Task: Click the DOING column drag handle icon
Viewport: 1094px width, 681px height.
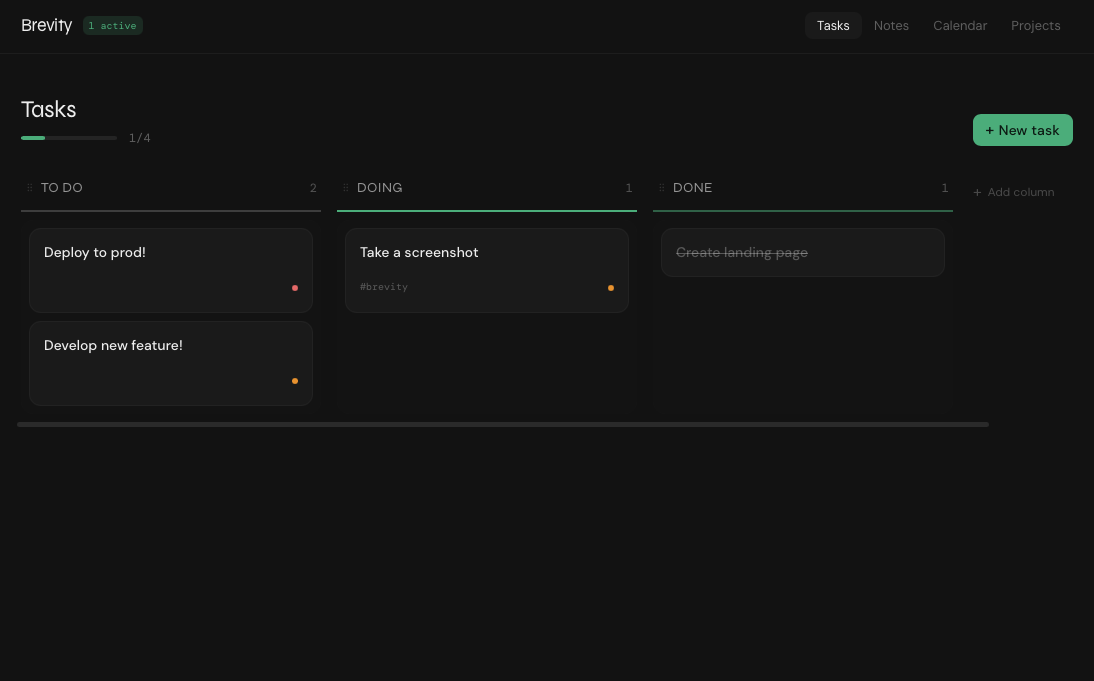Action: [346, 188]
